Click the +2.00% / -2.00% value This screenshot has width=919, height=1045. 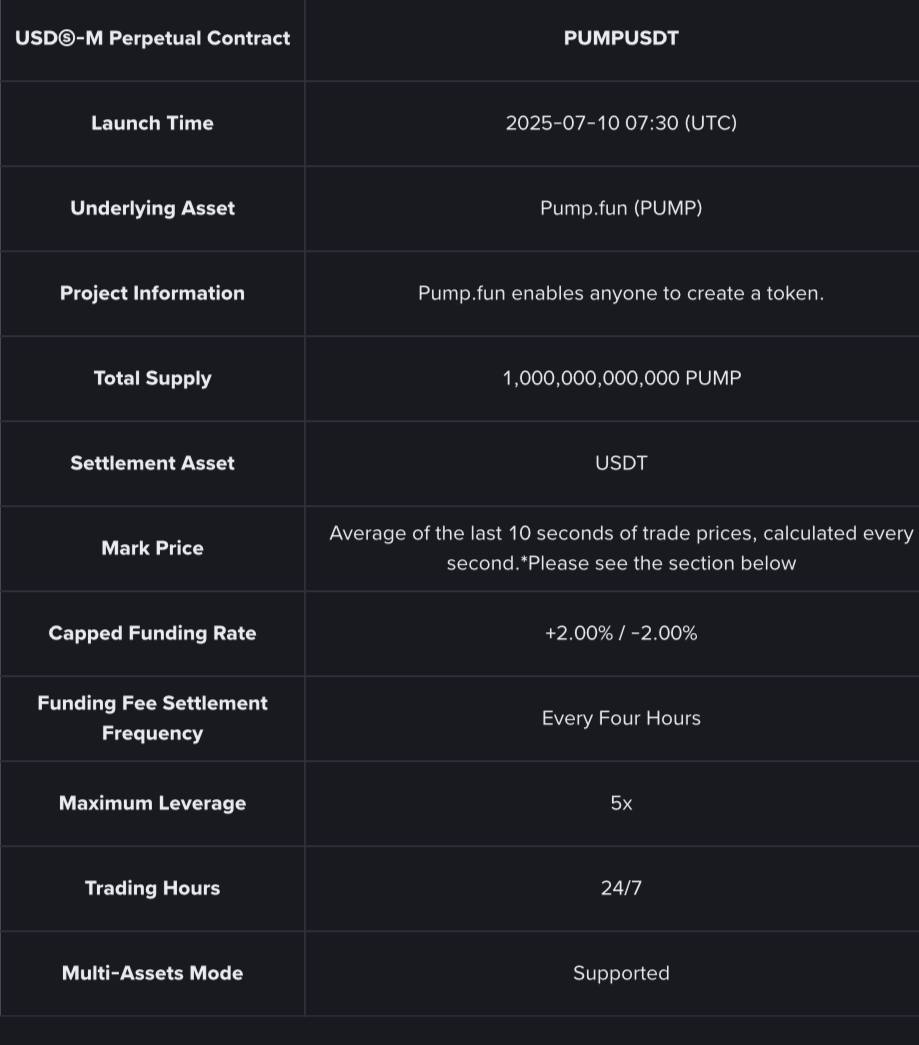click(x=621, y=633)
